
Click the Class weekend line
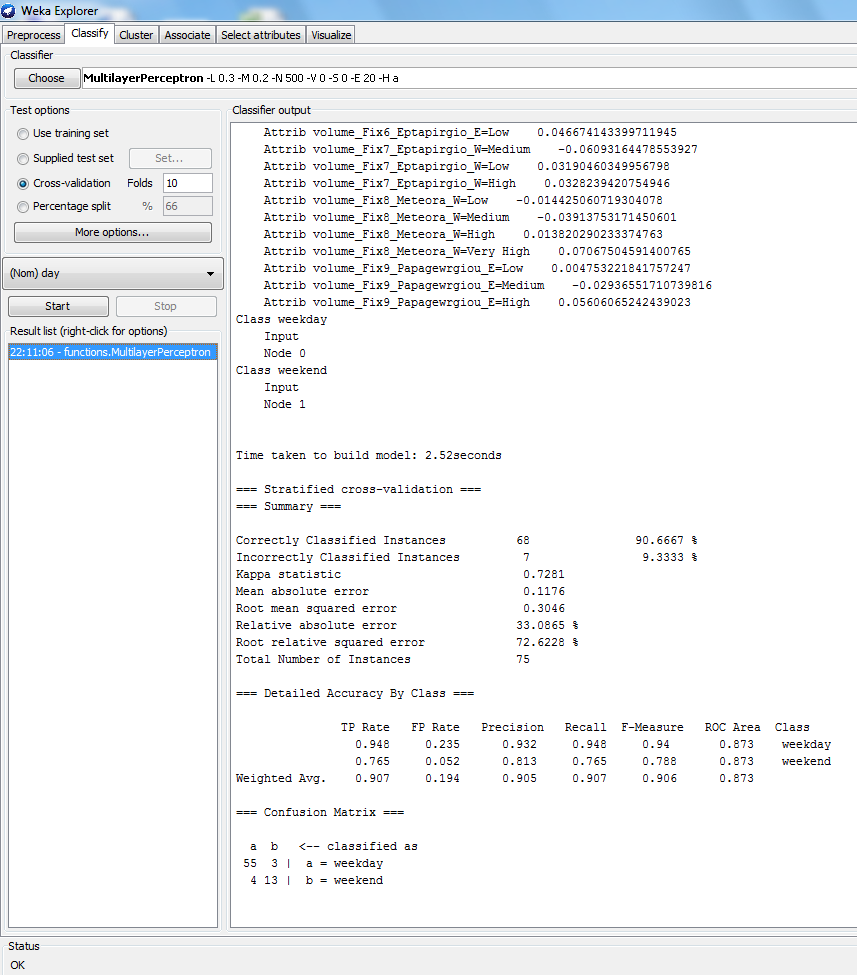point(281,371)
